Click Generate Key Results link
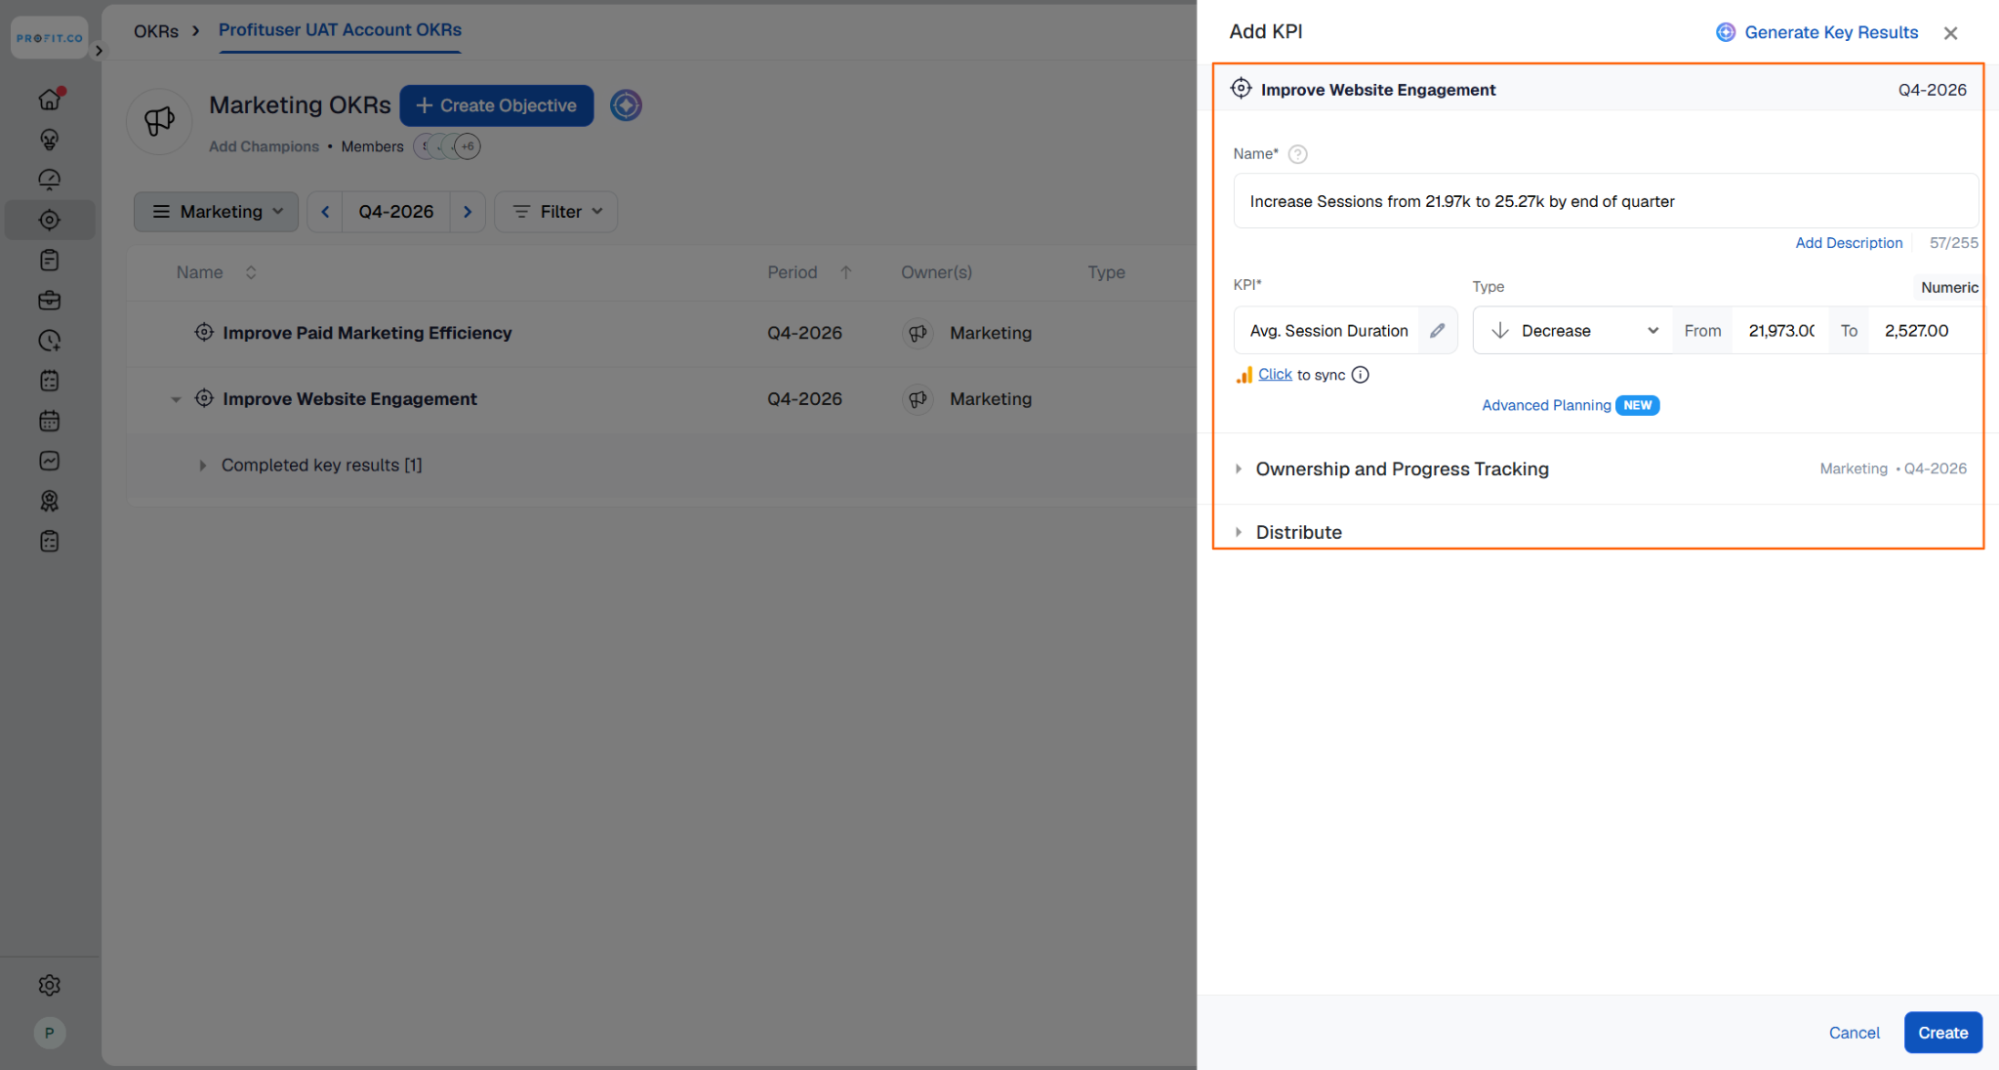Image resolution: width=1999 pixels, height=1070 pixels. [x=1817, y=32]
